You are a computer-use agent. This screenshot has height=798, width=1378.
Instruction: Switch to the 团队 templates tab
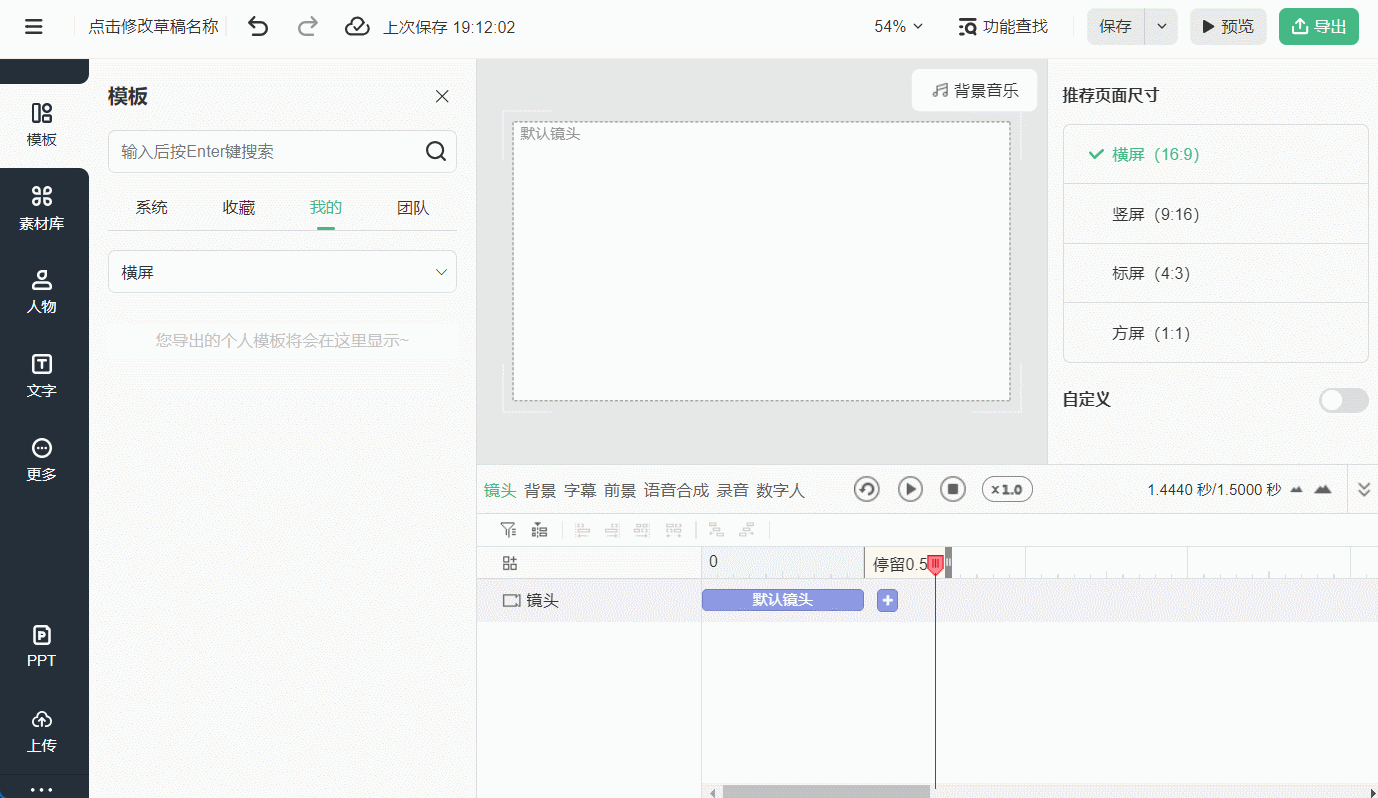point(413,208)
